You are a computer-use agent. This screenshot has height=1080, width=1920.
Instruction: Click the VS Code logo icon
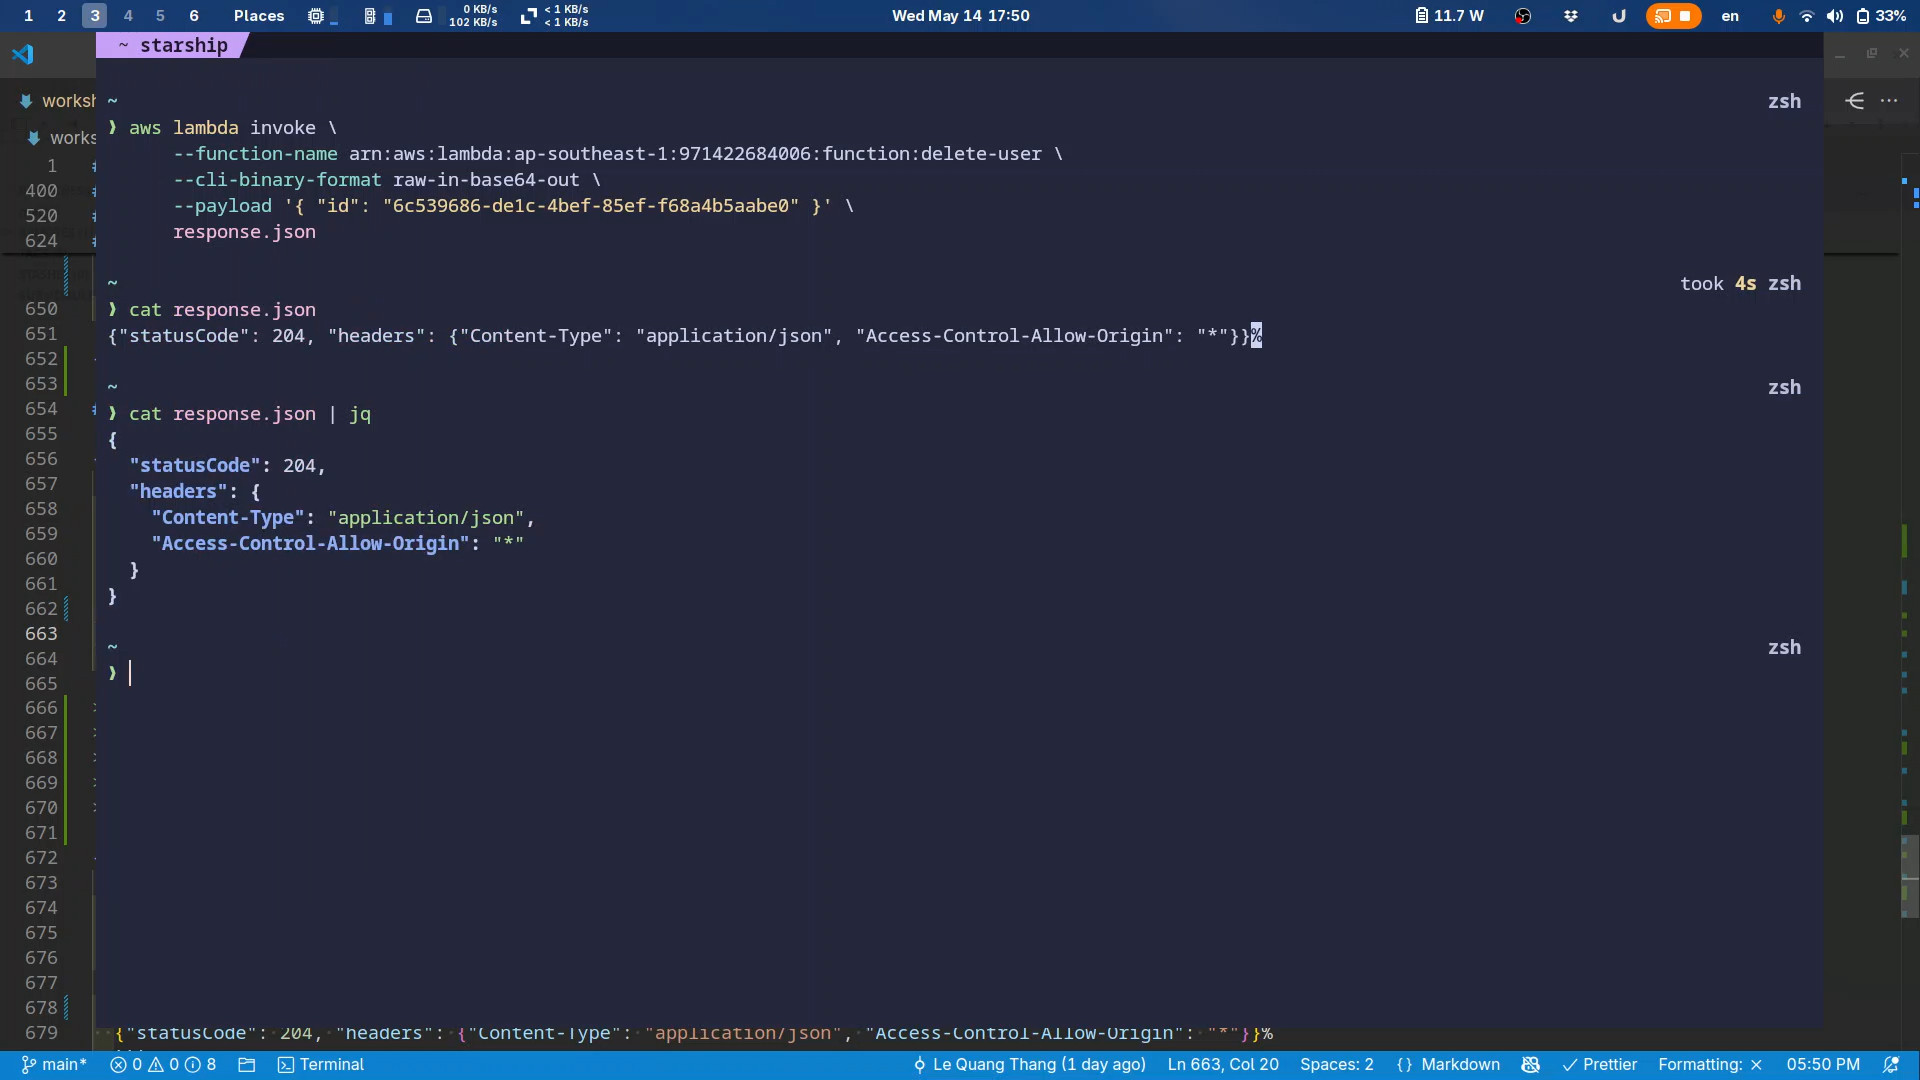coord(23,55)
